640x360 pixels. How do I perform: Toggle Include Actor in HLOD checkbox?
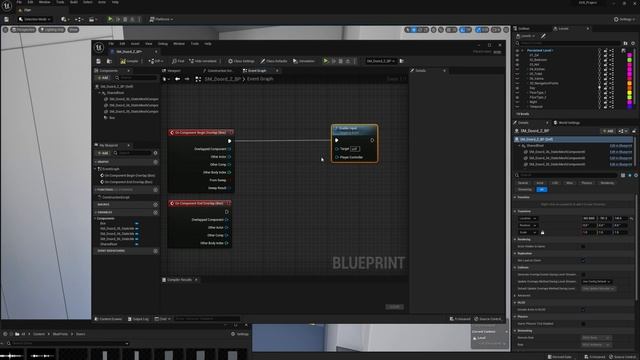pyautogui.click(x=583, y=310)
